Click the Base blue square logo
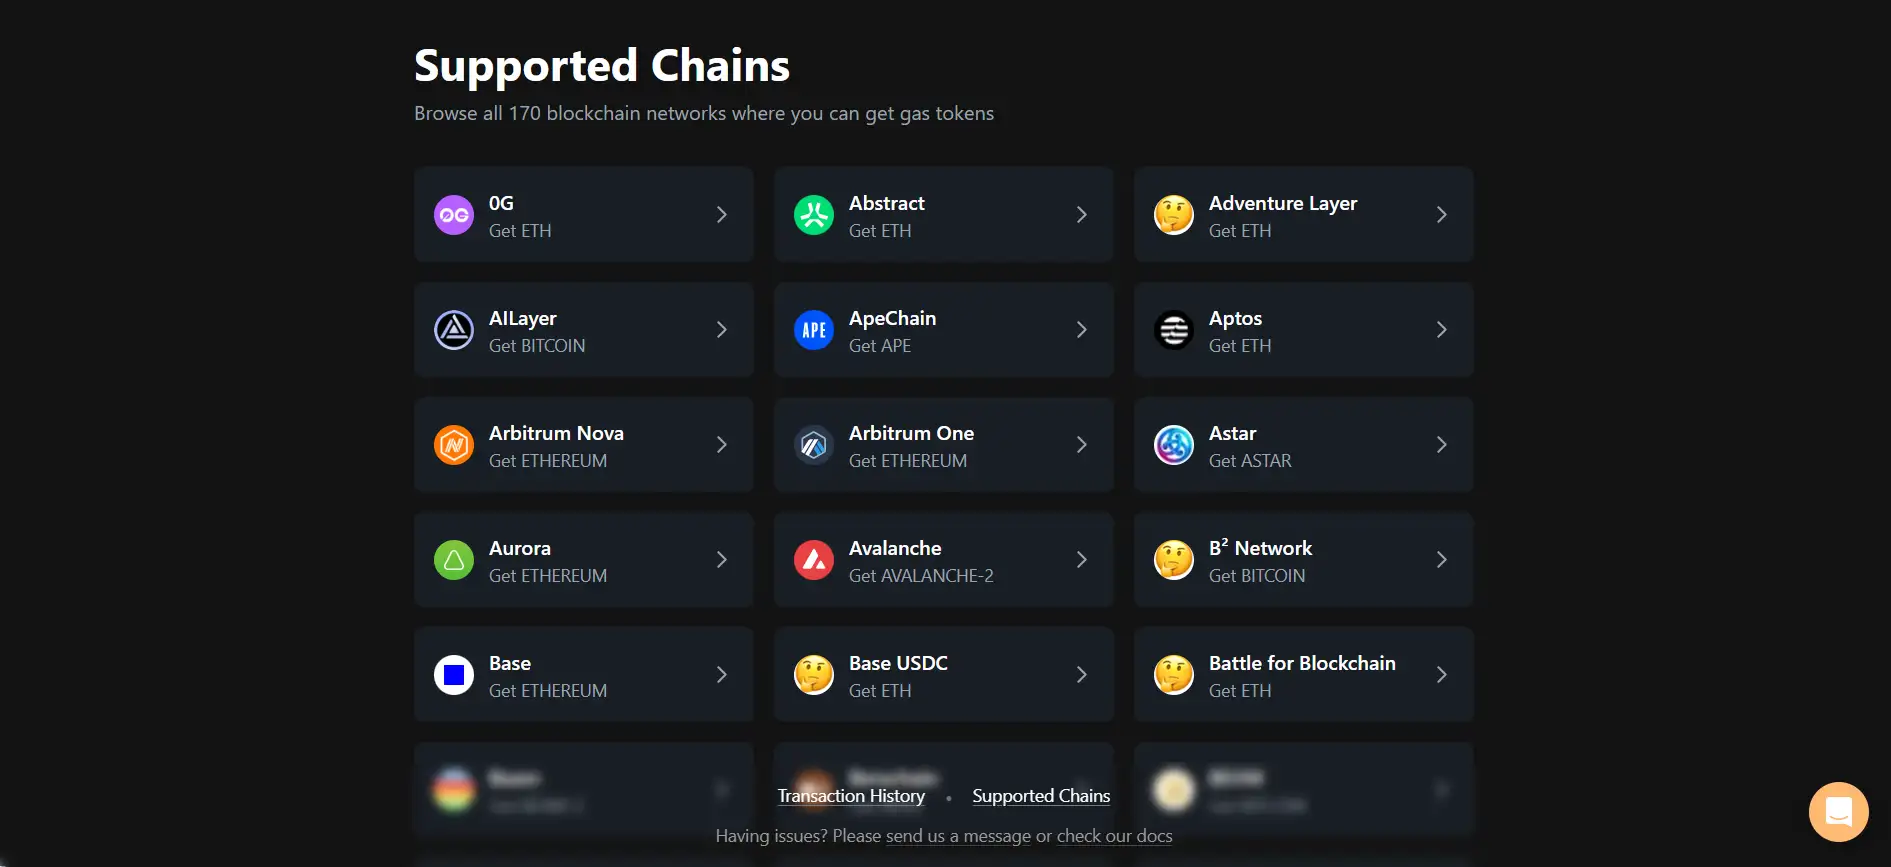 (454, 675)
